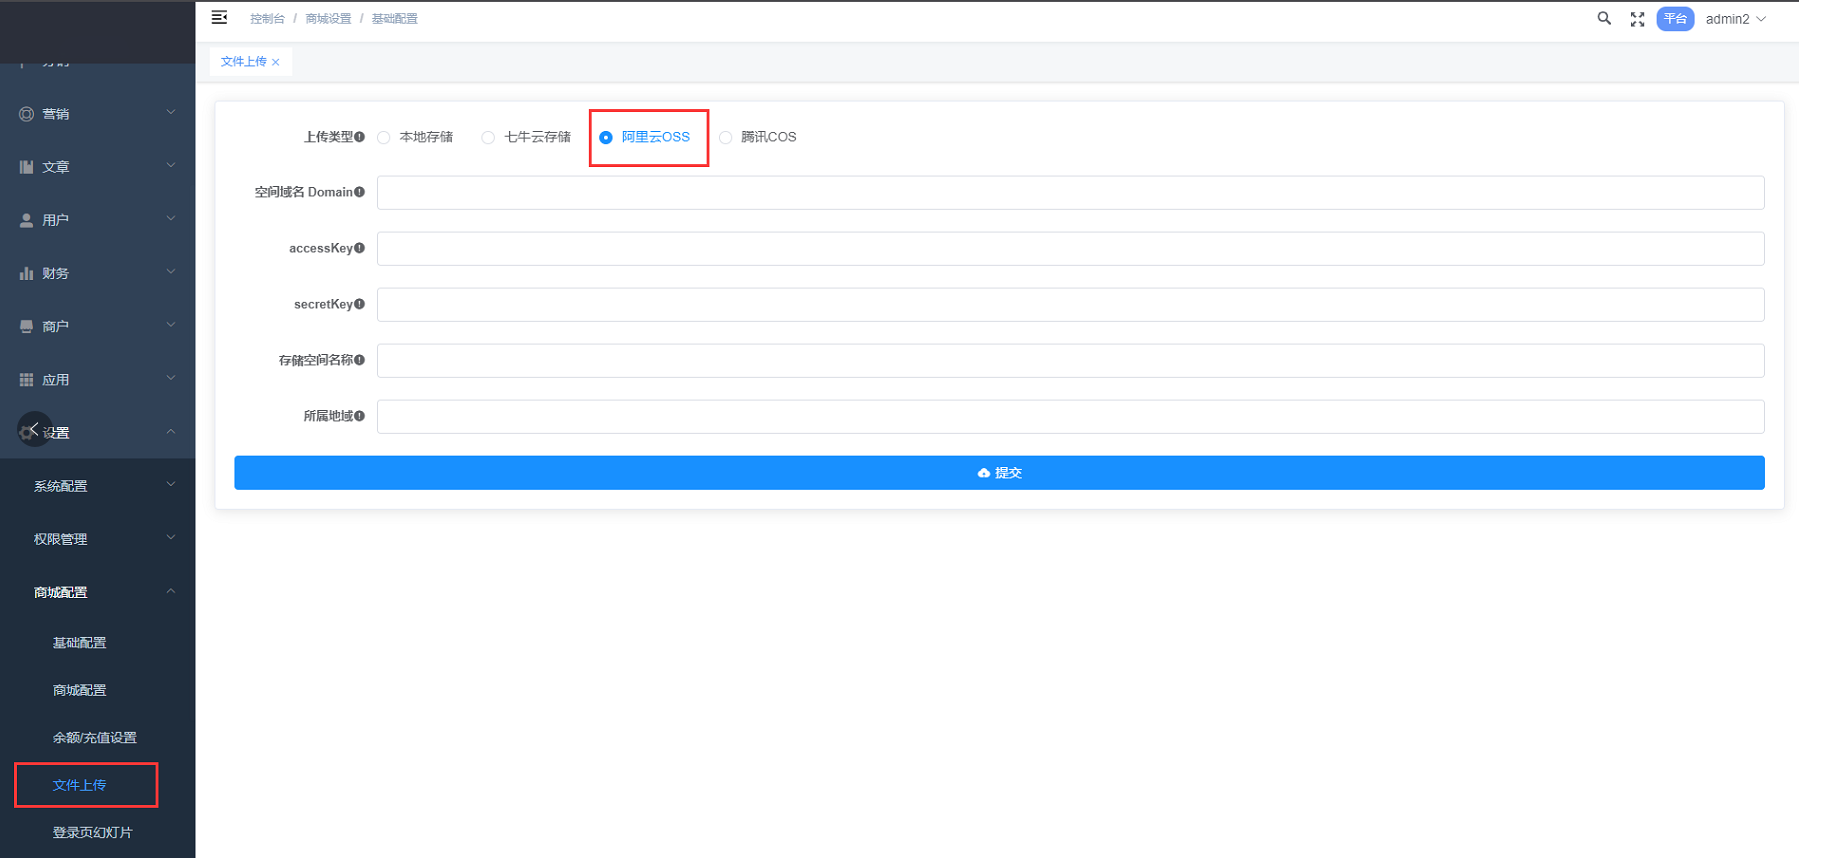Expand the 营销 menu chevron

pos(171,112)
